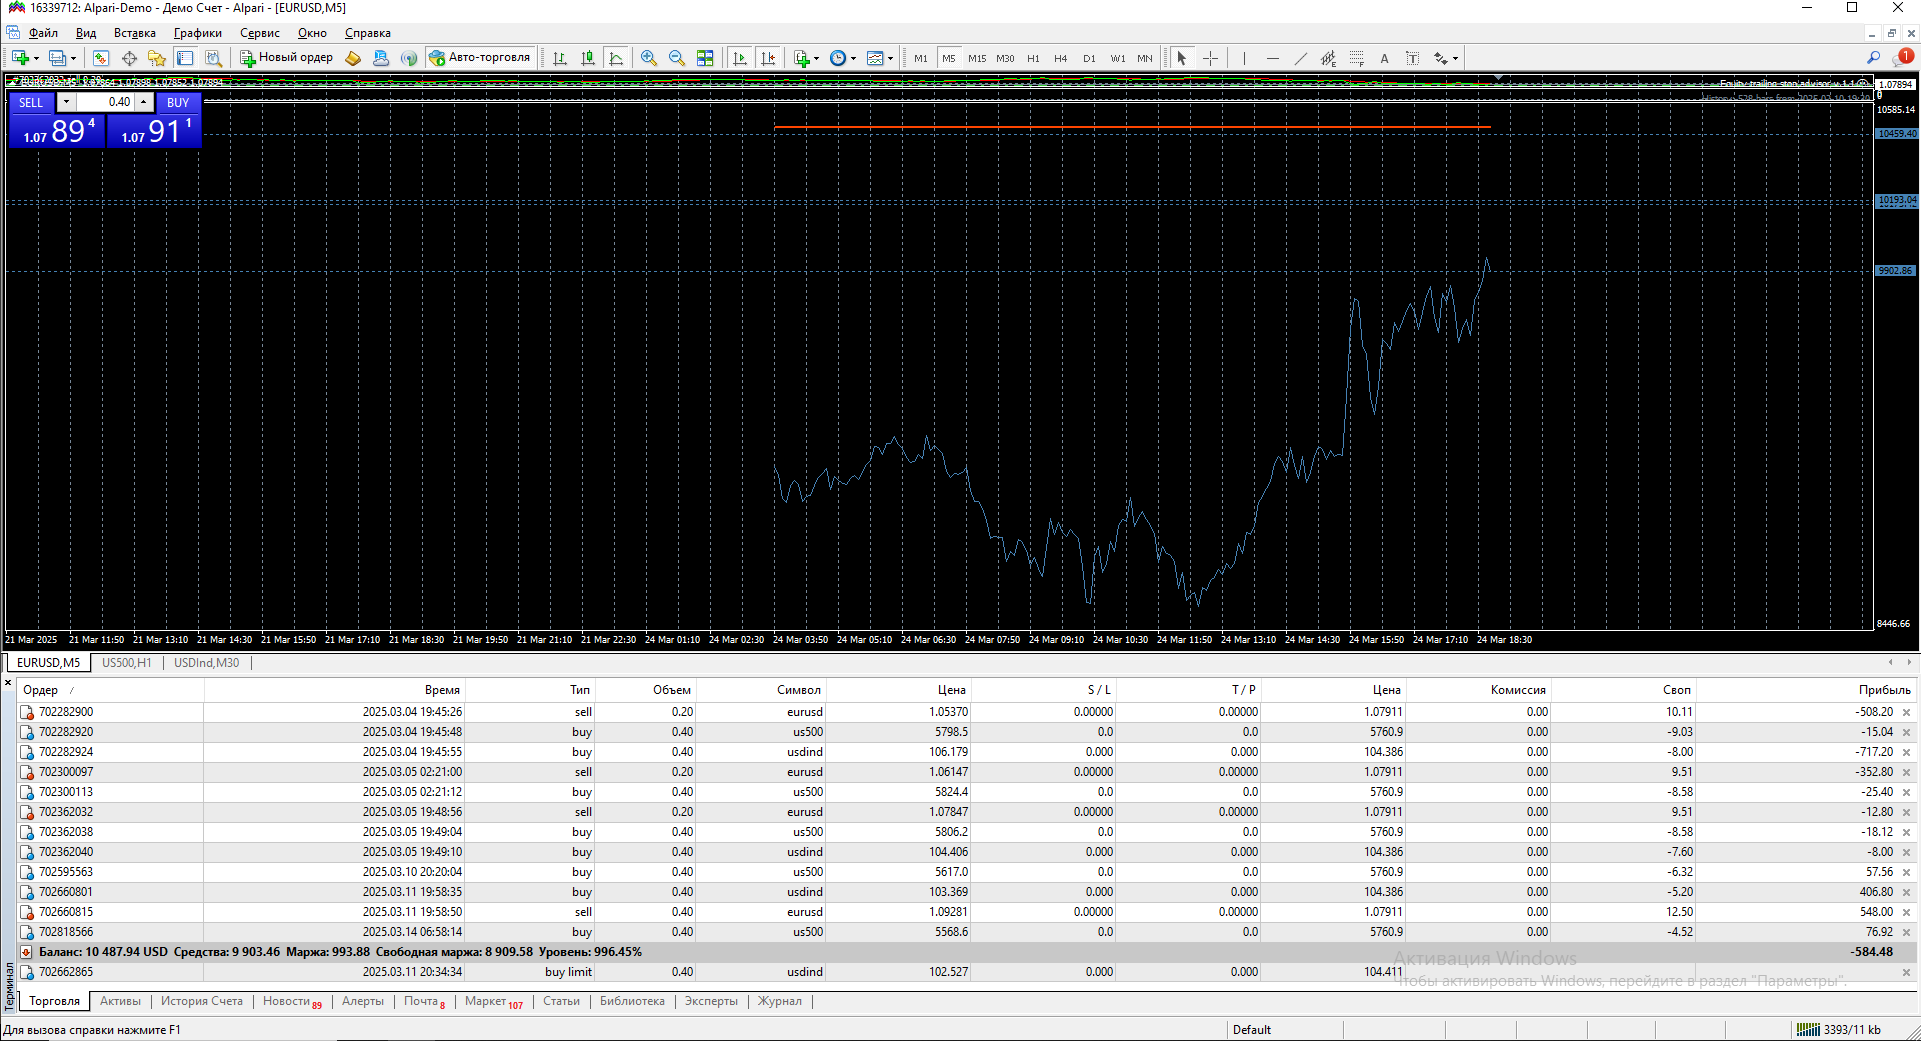Switch timeframe to H1
The height and width of the screenshot is (1041, 1921).
1033,58
